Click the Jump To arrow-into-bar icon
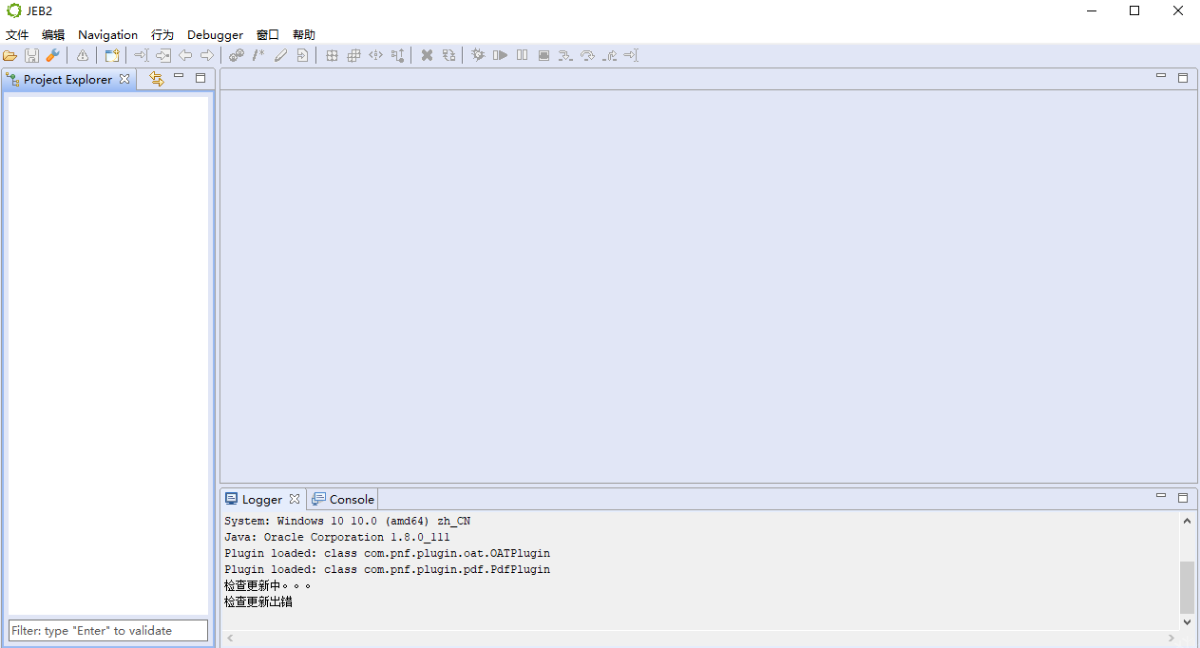The height and width of the screenshot is (648, 1200). click(x=141, y=56)
